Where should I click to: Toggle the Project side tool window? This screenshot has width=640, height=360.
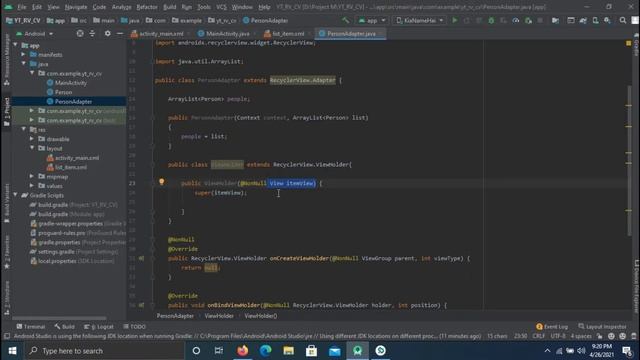coord(7,112)
